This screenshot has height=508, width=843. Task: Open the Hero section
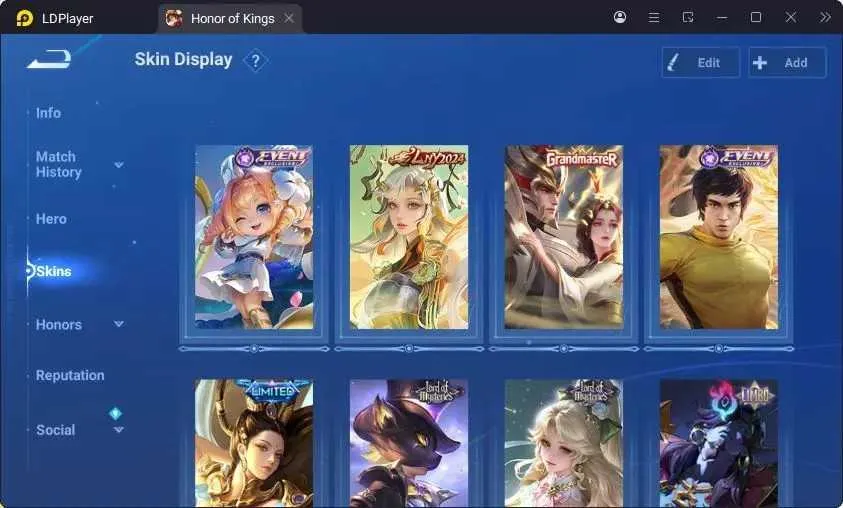tap(51, 219)
